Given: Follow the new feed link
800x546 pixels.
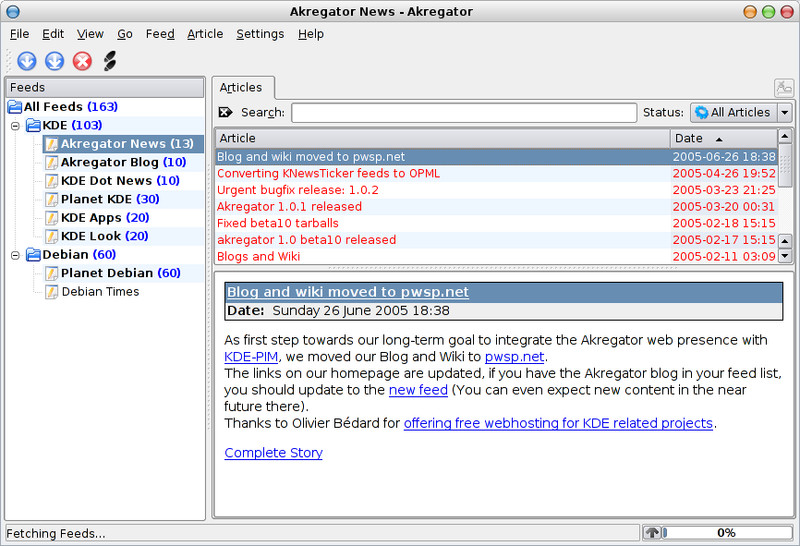Looking at the screenshot, I should [x=418, y=390].
